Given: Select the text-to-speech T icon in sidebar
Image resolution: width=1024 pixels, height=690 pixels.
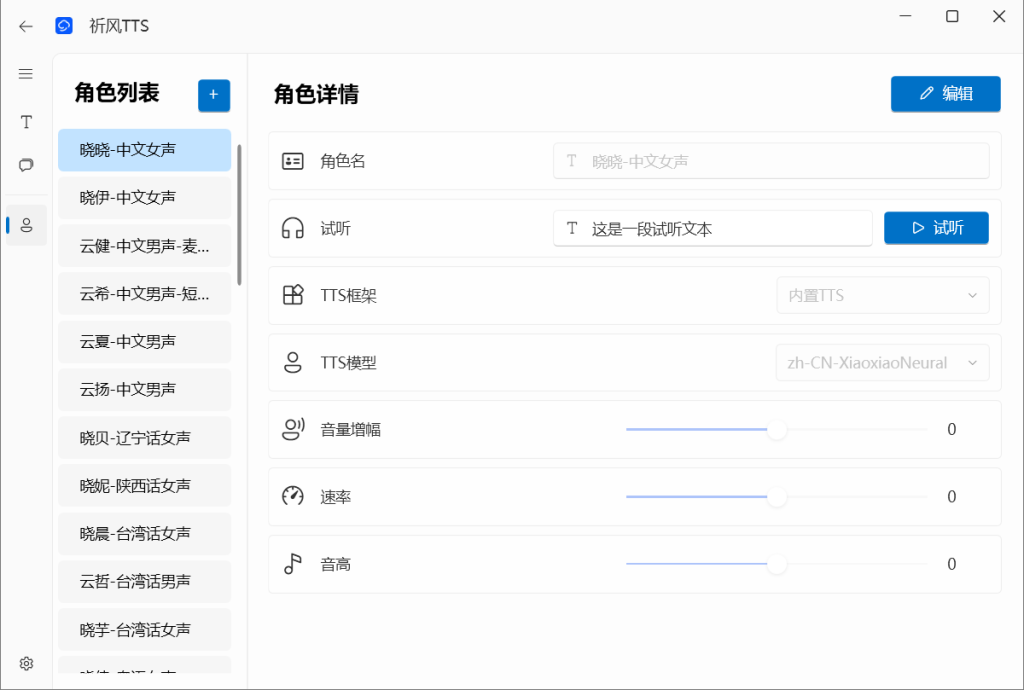Looking at the screenshot, I should point(25,121).
